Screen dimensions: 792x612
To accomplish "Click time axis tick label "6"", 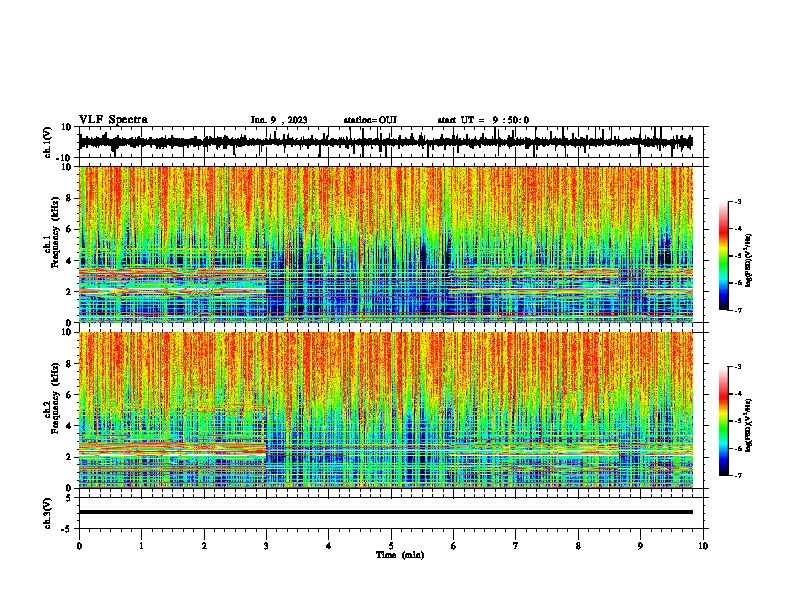I will [454, 546].
